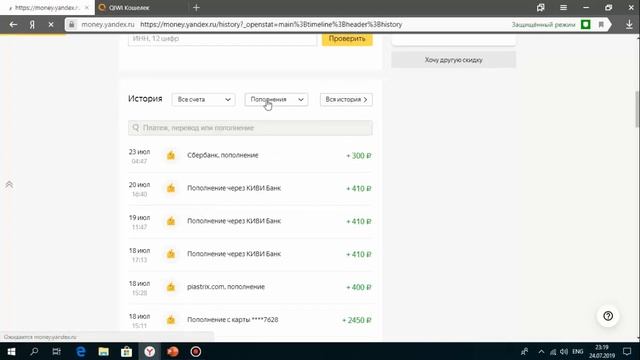Open Microsoft Store from taskbar
Image resolution: width=640 pixels, height=360 pixels.
(127, 351)
